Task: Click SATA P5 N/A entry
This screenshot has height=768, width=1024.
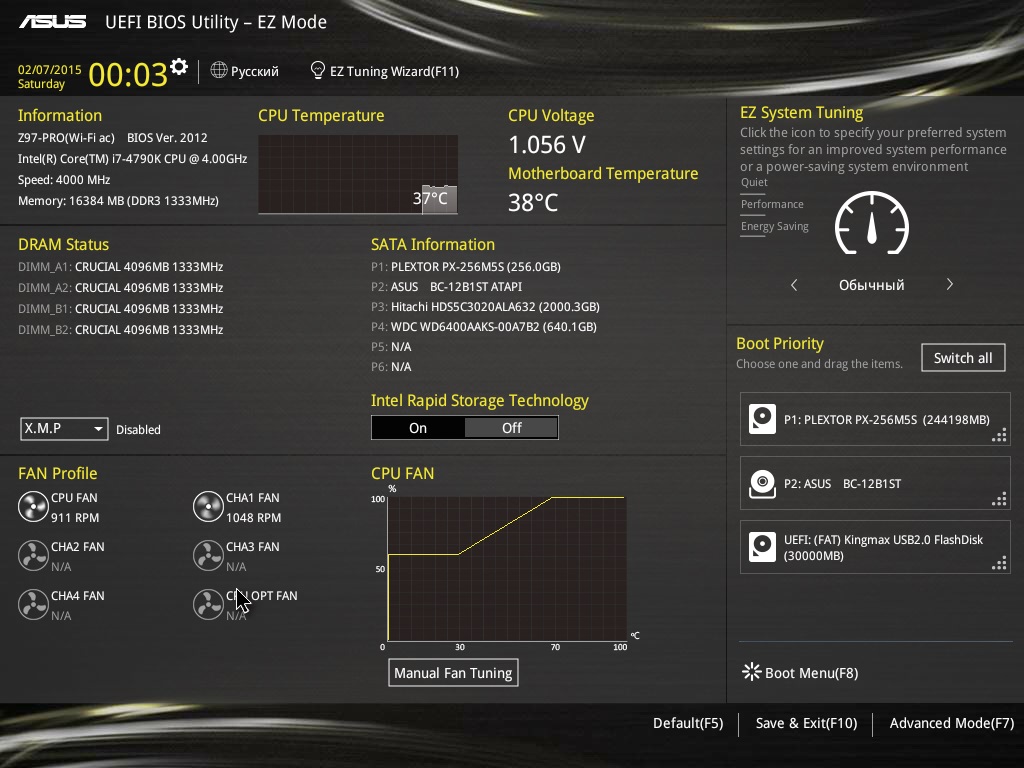Action: tap(391, 347)
